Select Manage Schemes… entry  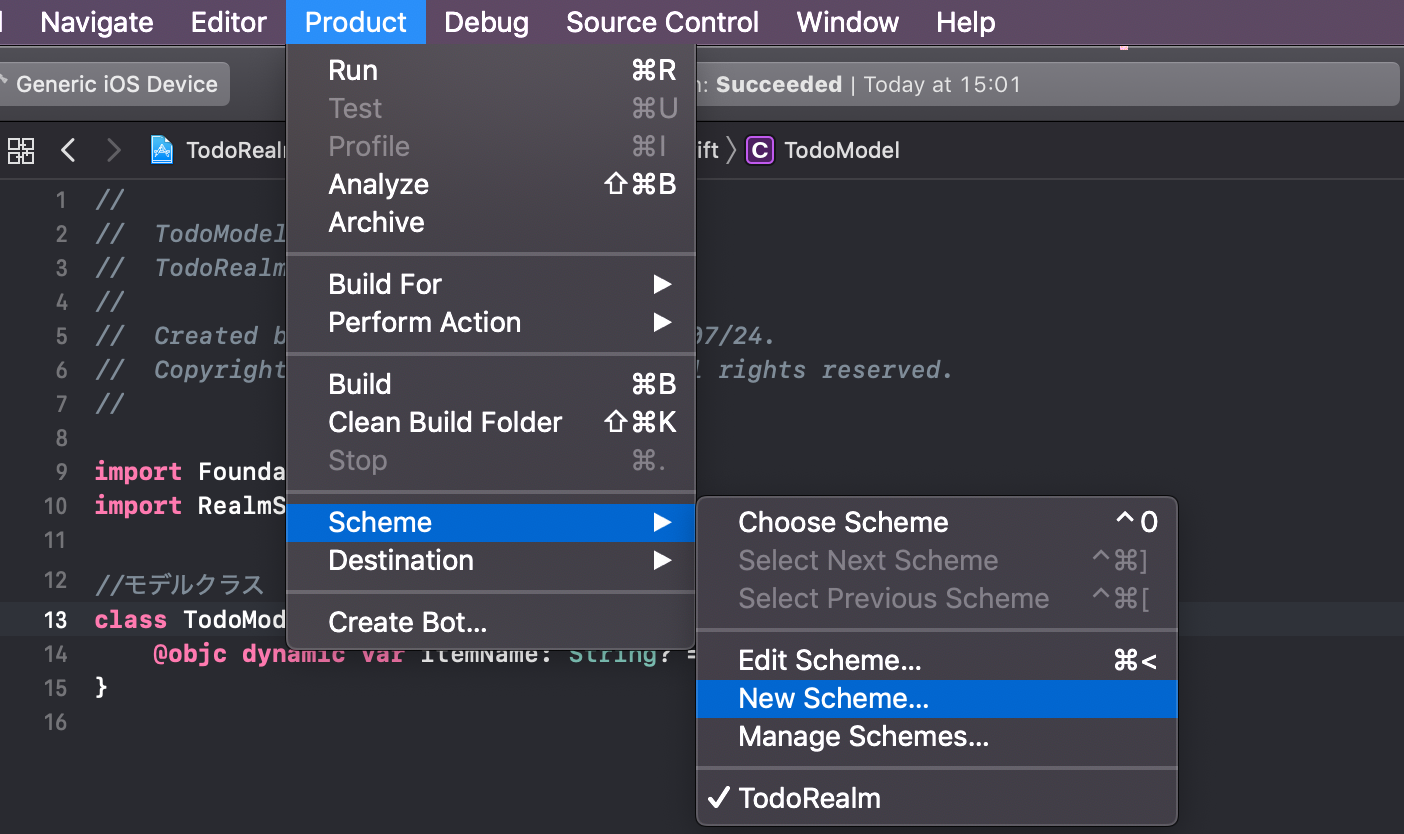[863, 737]
